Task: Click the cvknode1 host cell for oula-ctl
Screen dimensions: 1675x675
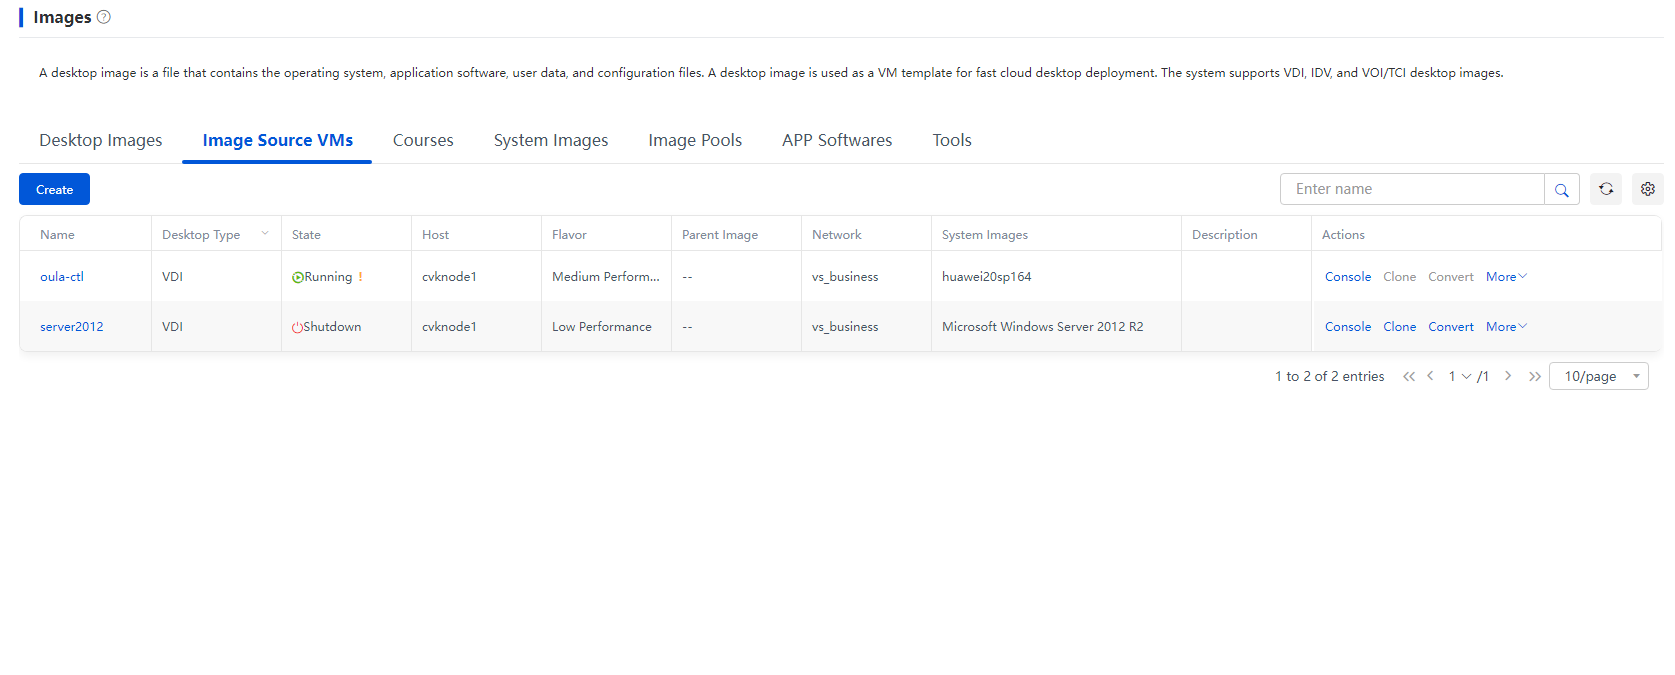Action: coord(449,277)
